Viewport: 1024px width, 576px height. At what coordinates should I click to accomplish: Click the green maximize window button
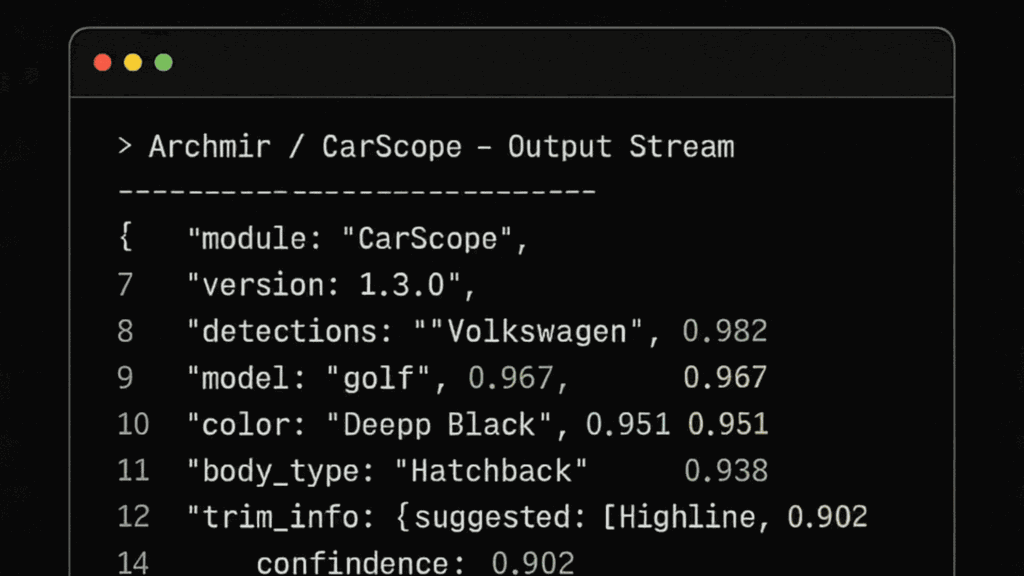click(x=163, y=63)
